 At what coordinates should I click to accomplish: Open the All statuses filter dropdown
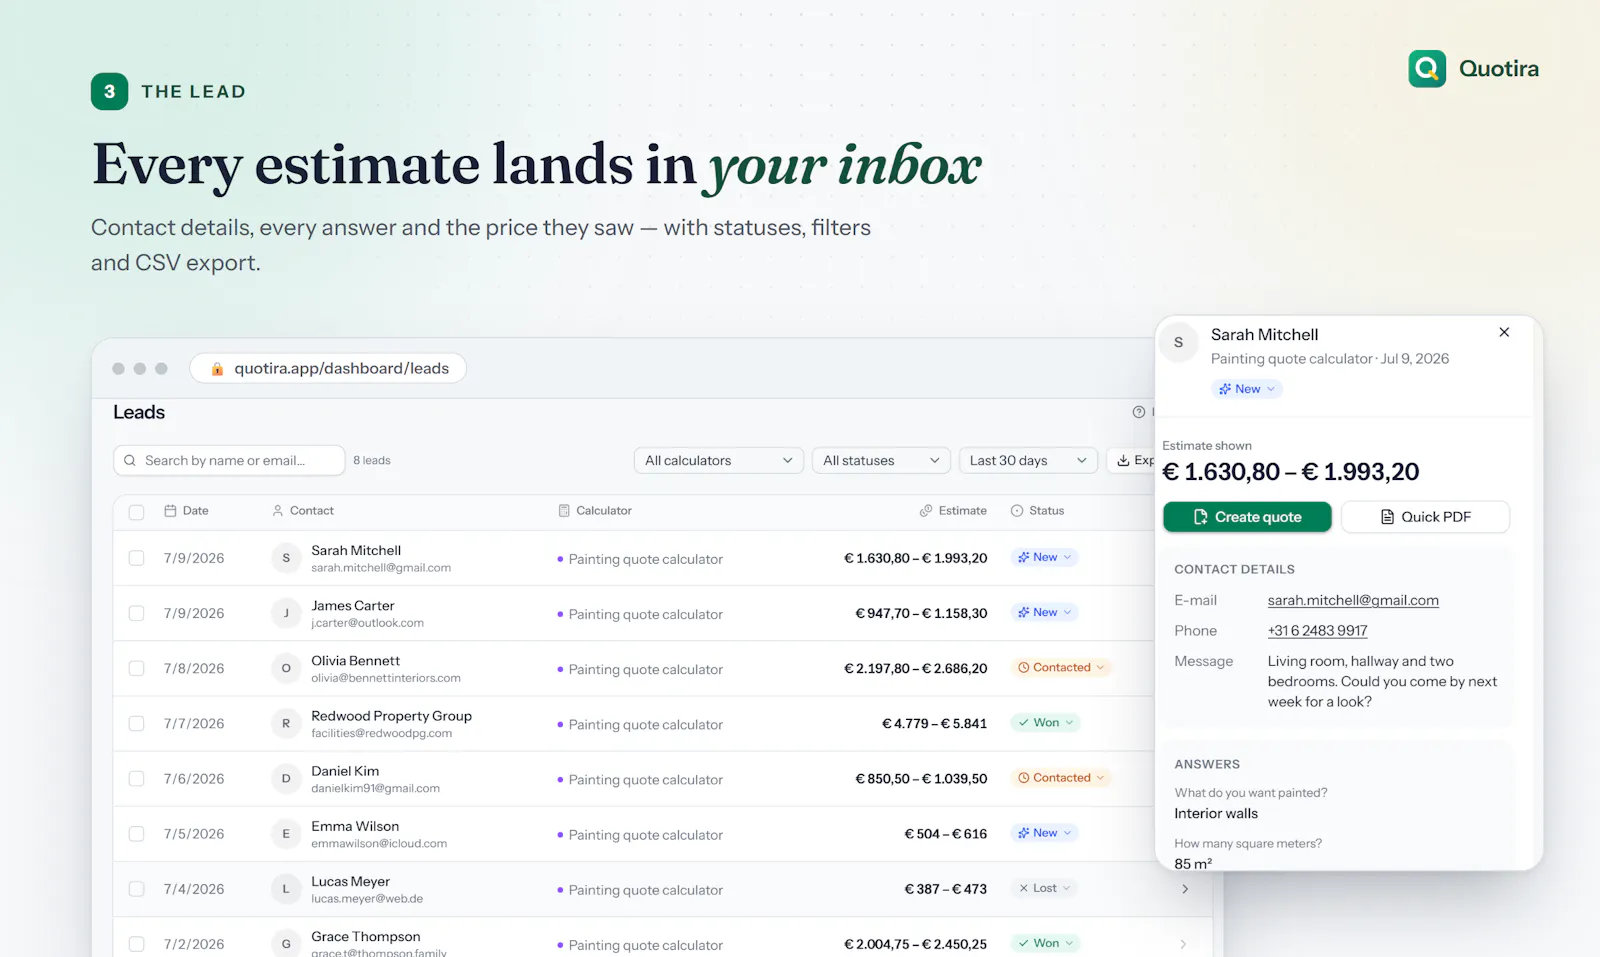[x=881, y=461]
